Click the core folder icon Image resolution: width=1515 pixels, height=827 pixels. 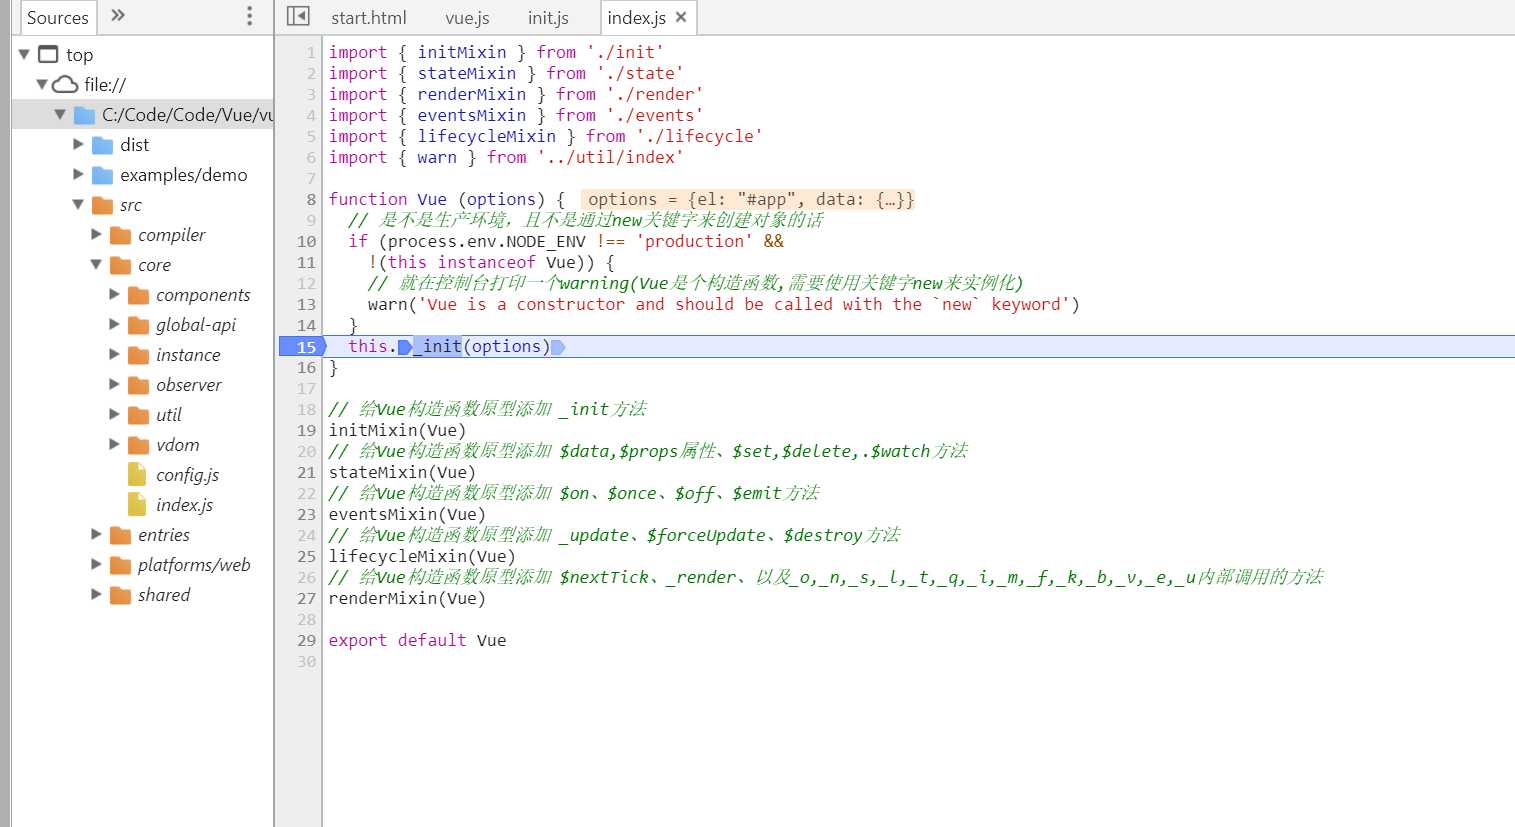120,265
